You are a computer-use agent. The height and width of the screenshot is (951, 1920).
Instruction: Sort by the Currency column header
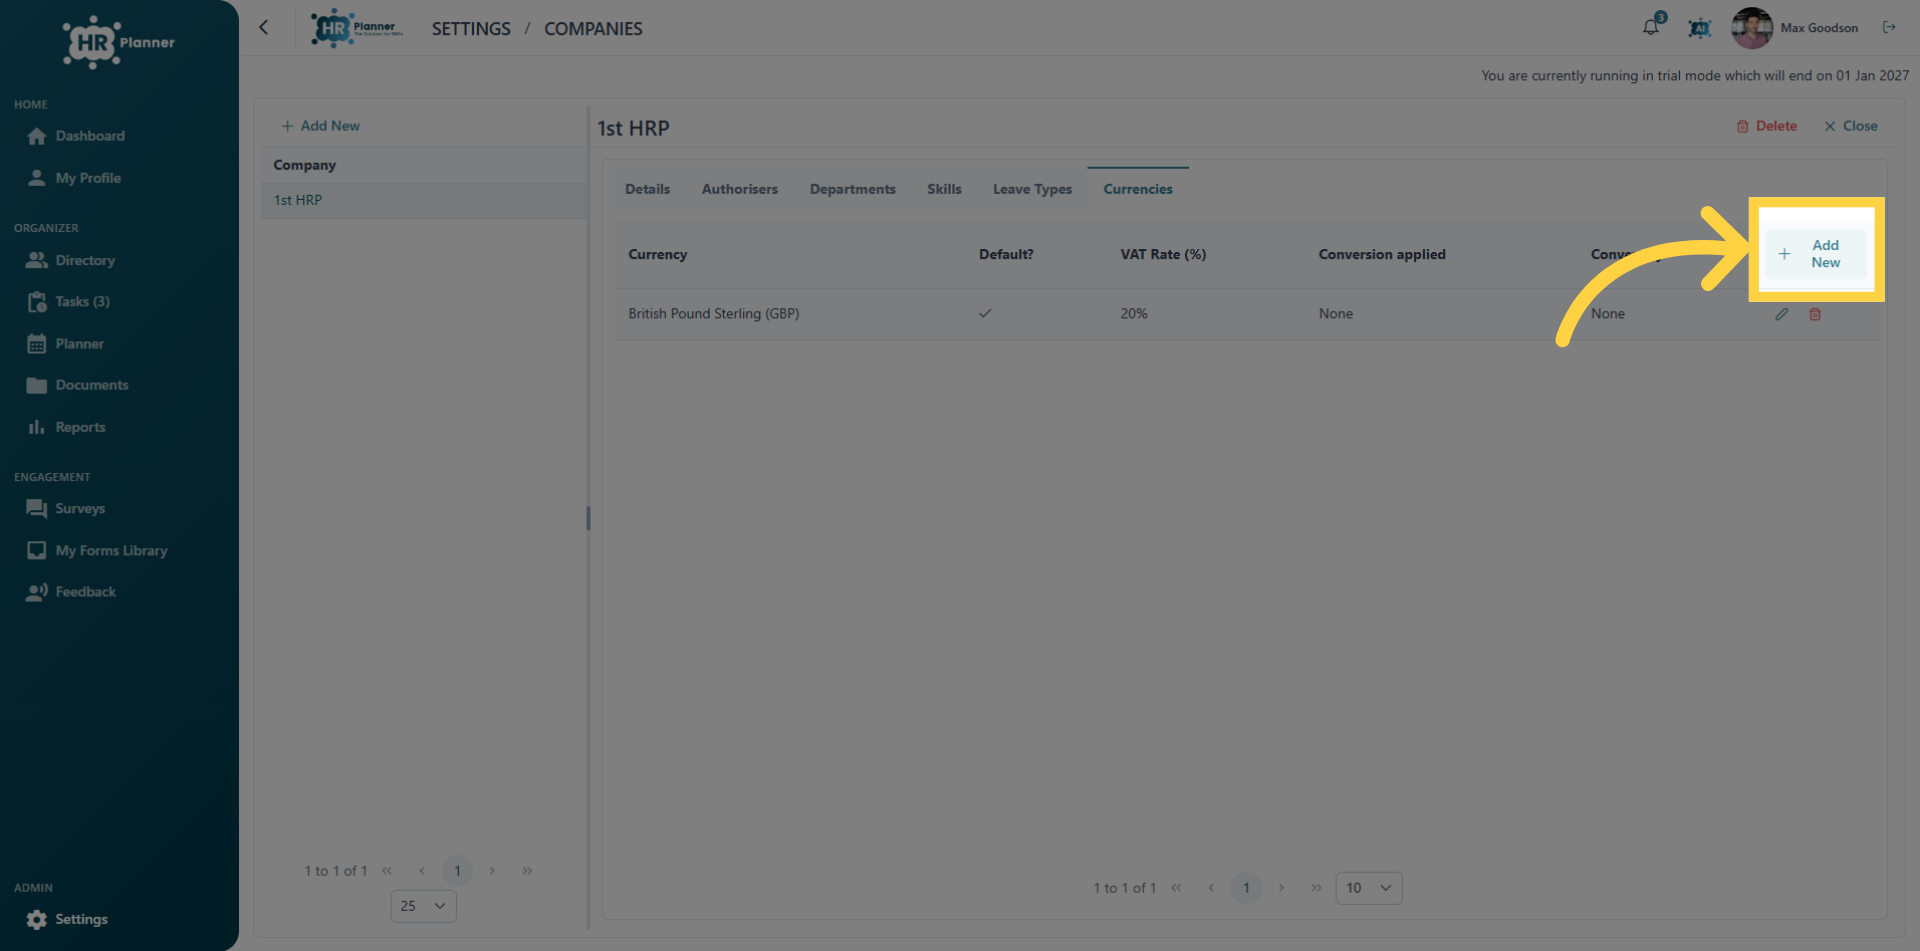point(657,254)
